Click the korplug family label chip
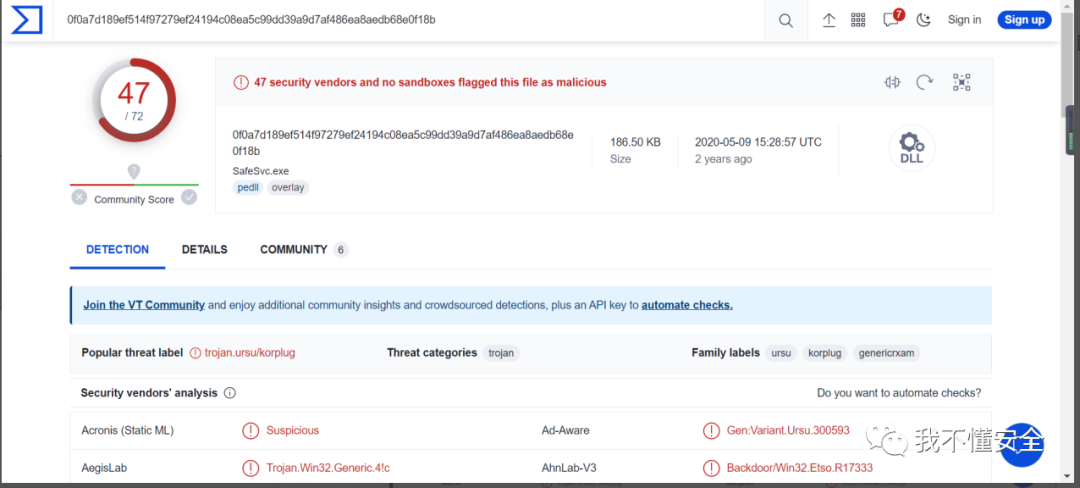This screenshot has height=488, width=1080. coord(824,352)
